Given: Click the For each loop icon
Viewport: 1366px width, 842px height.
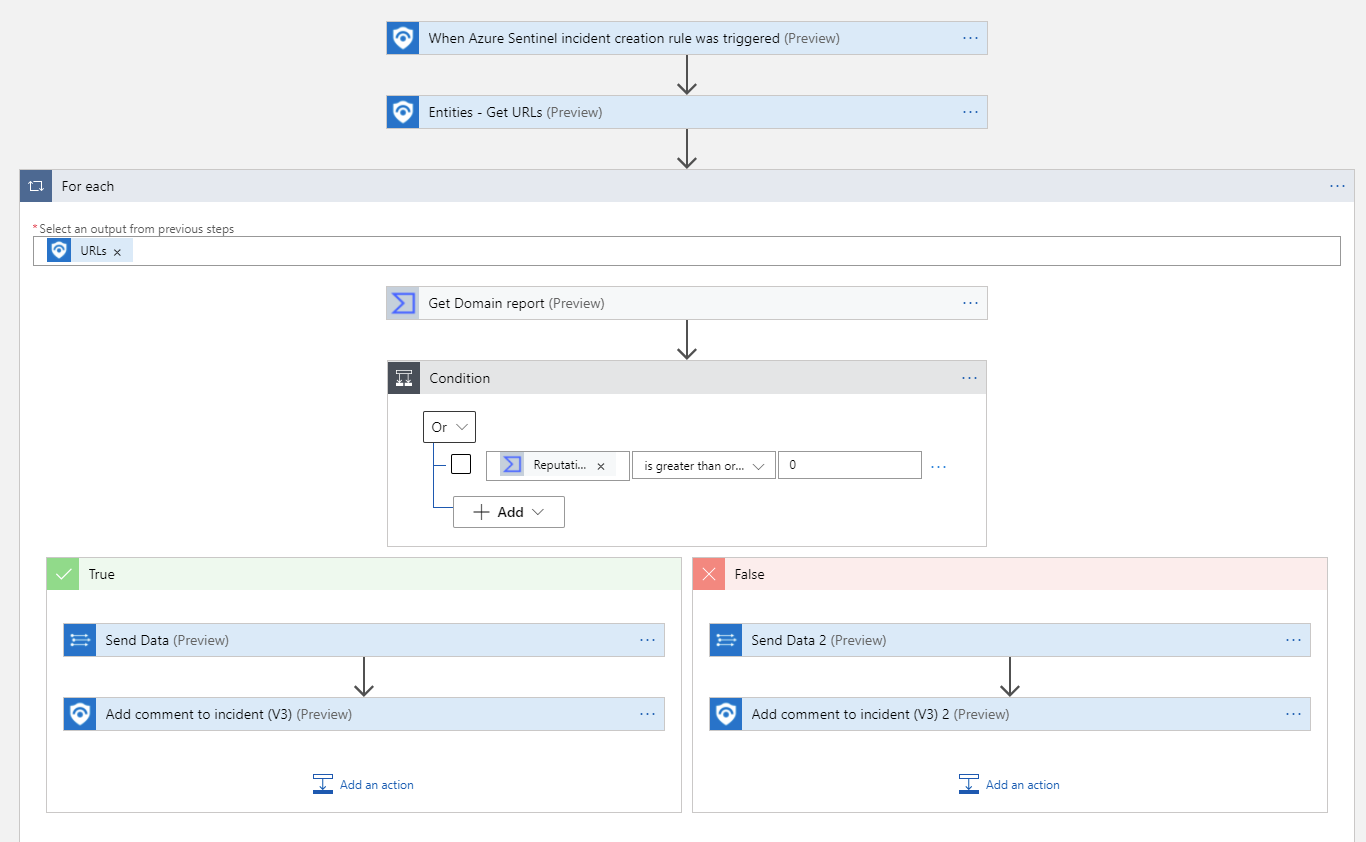Looking at the screenshot, I should point(36,186).
